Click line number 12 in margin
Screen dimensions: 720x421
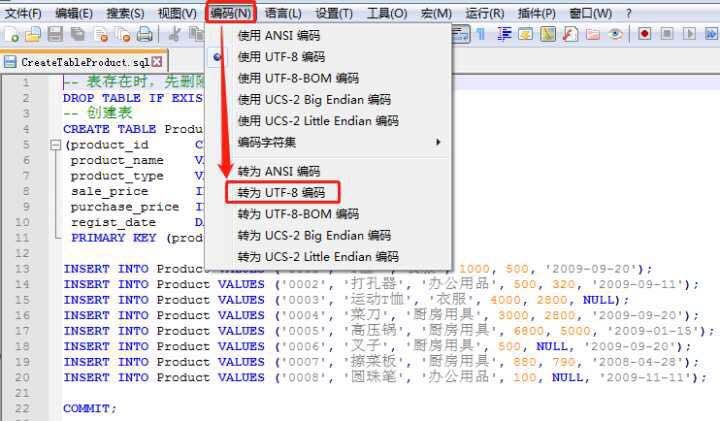click(22, 253)
